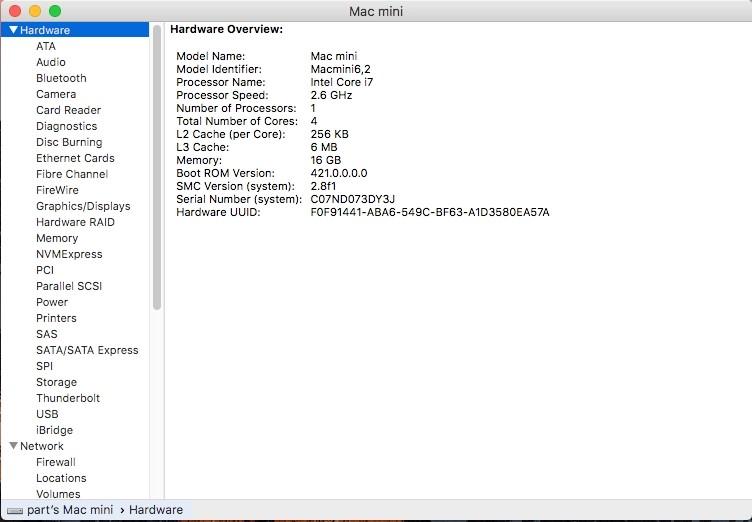This screenshot has width=752, height=522.
Task: Select Graphics/Displays in sidebar
Action: click(x=83, y=206)
